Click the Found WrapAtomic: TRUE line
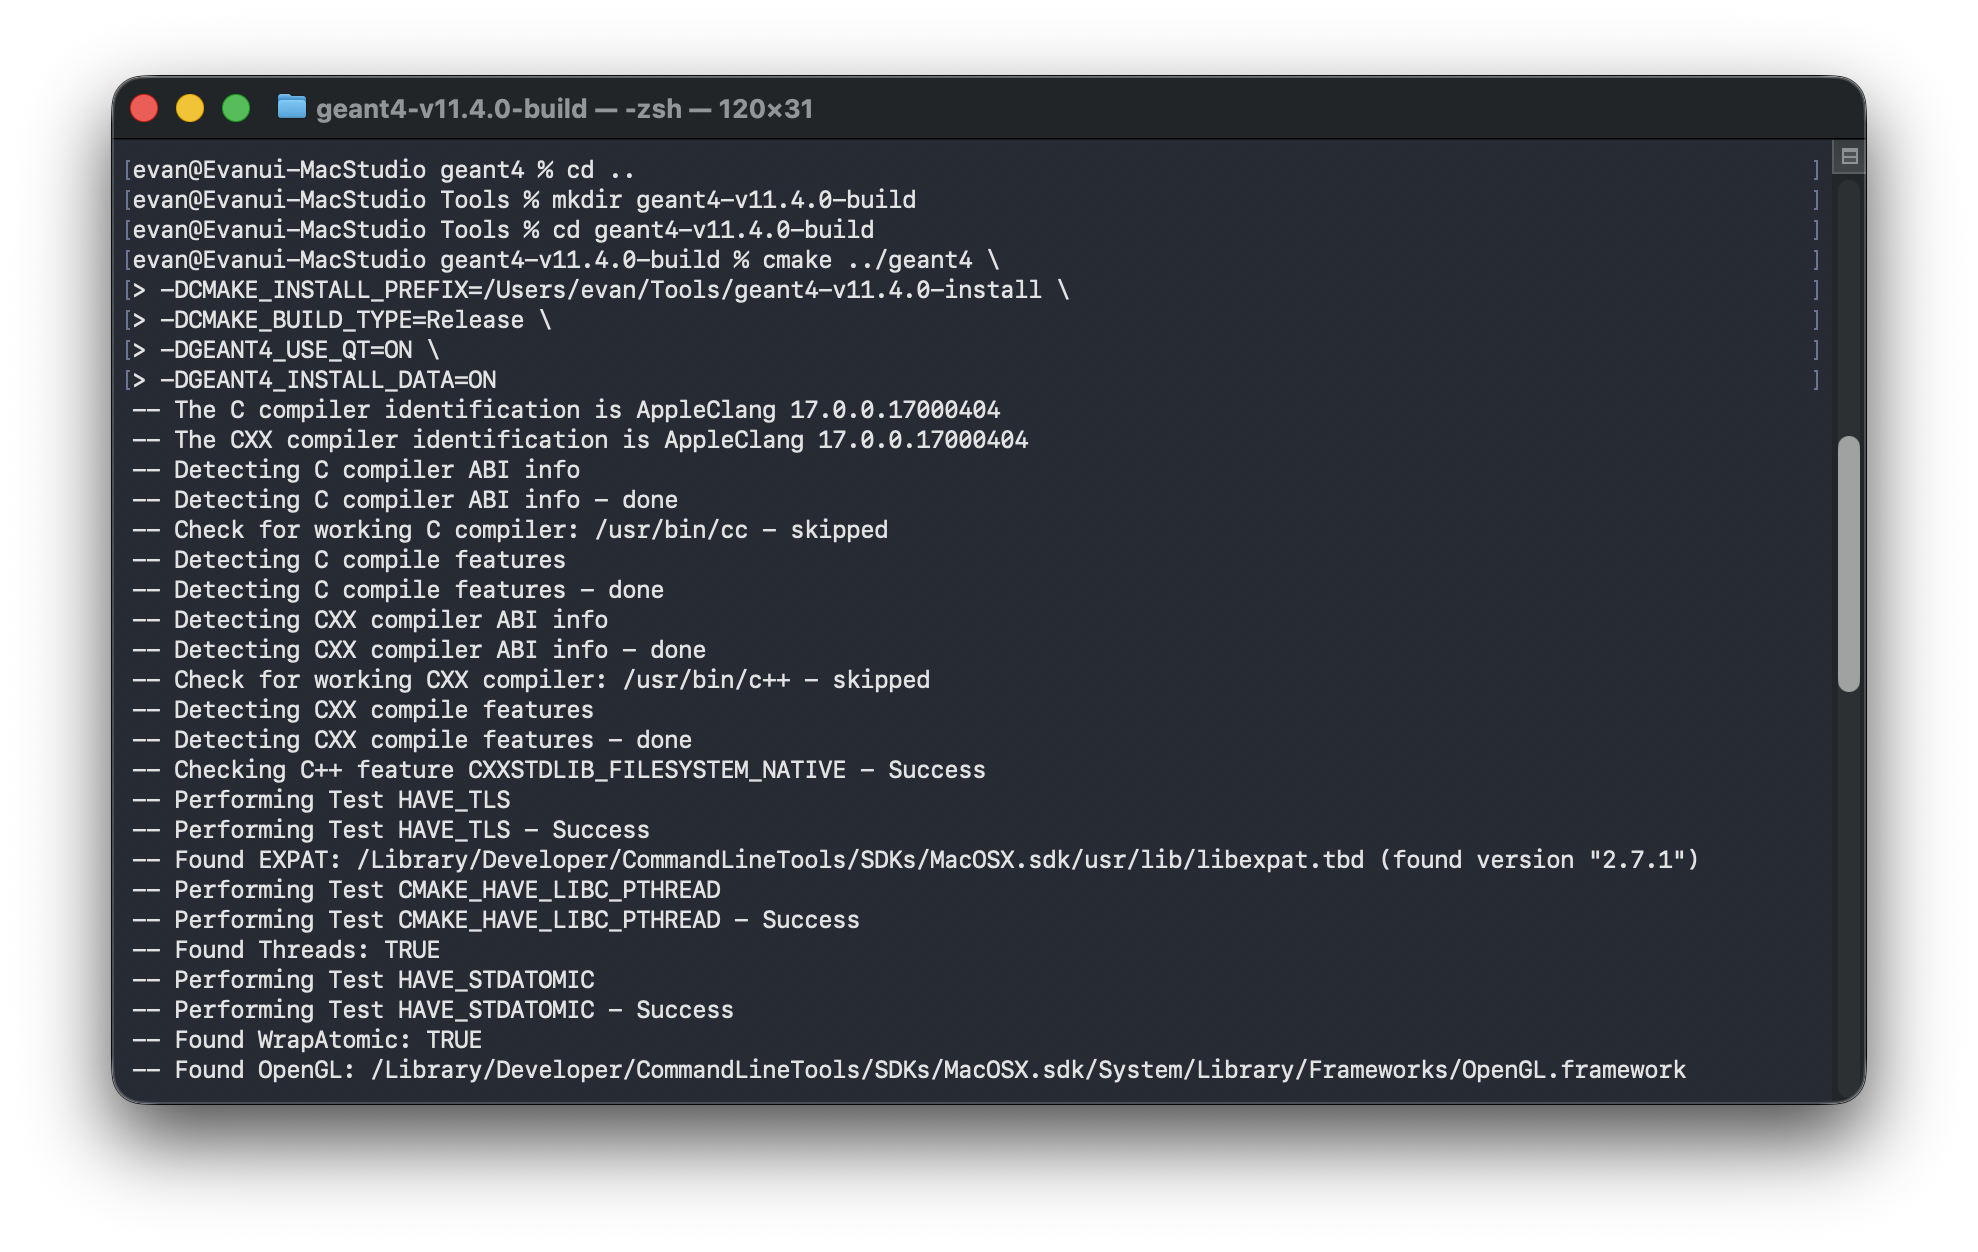The height and width of the screenshot is (1252, 1978). coord(305,1039)
